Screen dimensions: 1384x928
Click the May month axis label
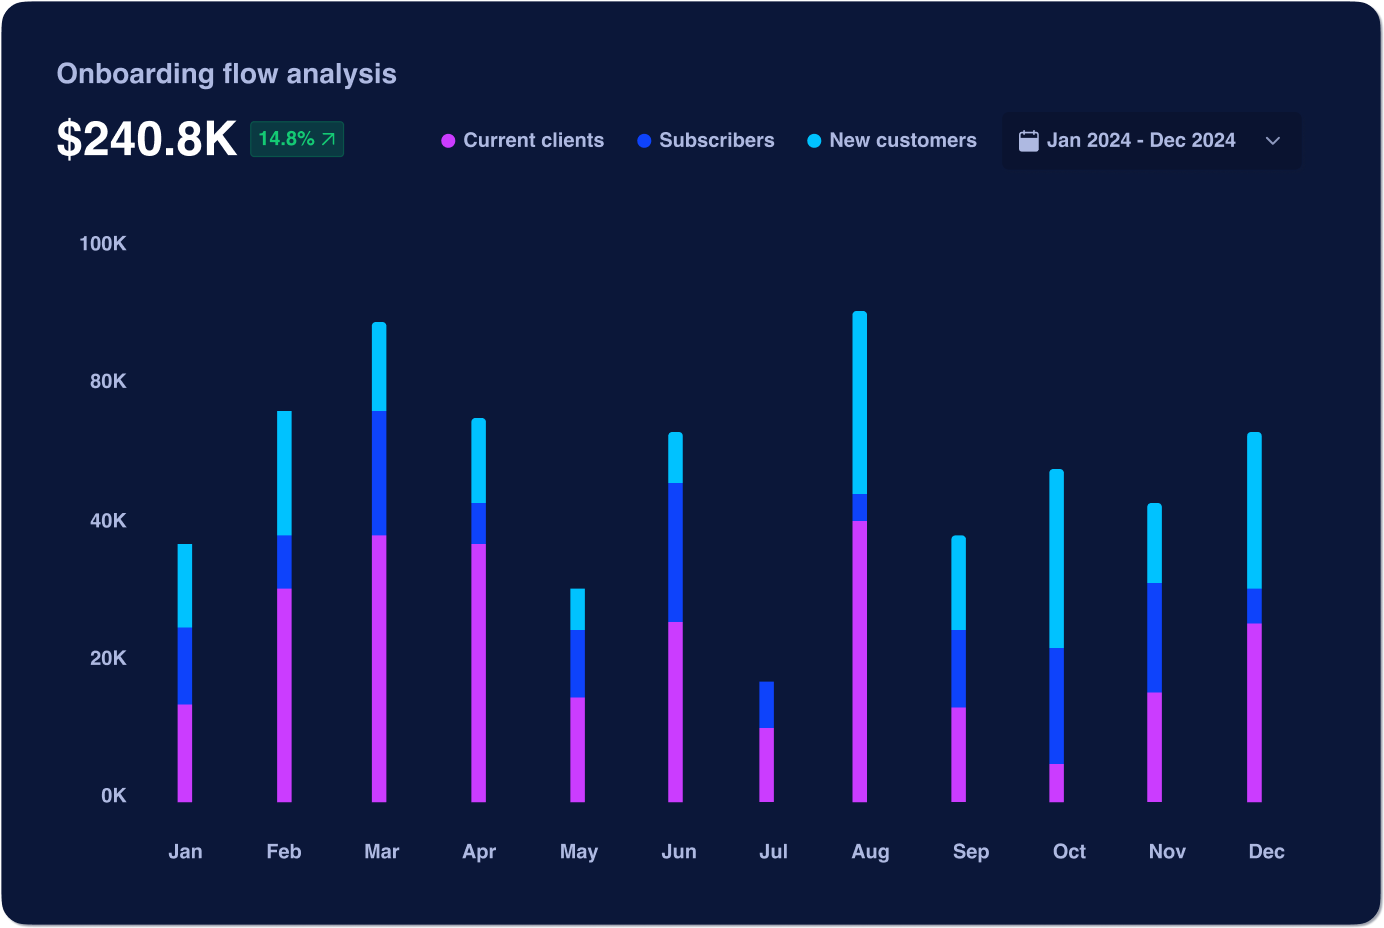tap(579, 852)
